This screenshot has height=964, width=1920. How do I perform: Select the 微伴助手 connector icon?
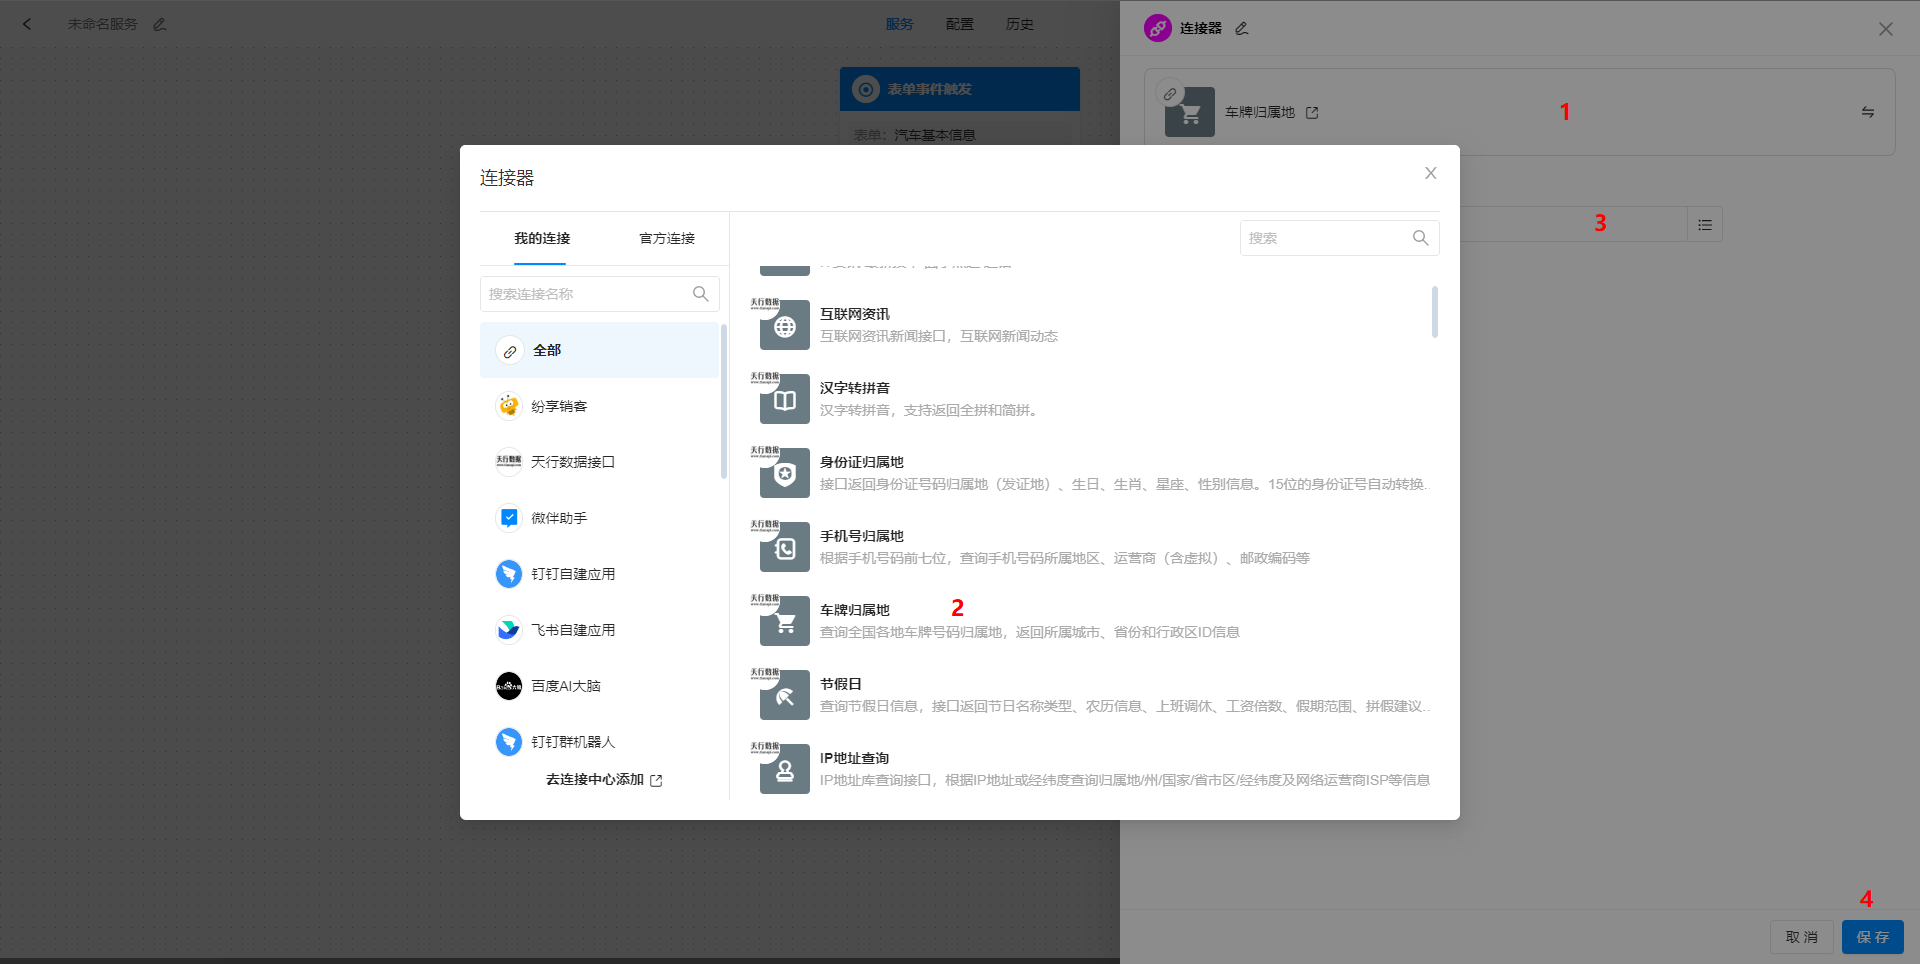[x=509, y=518]
